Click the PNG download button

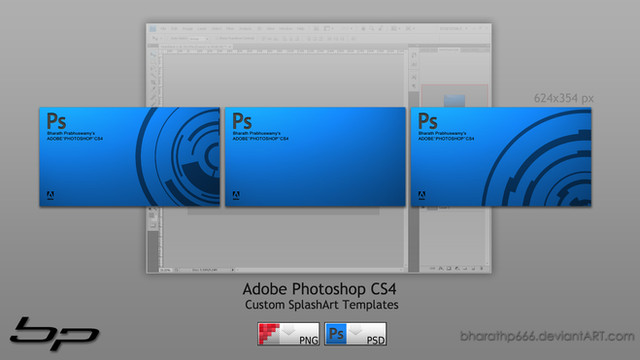coord(288,334)
